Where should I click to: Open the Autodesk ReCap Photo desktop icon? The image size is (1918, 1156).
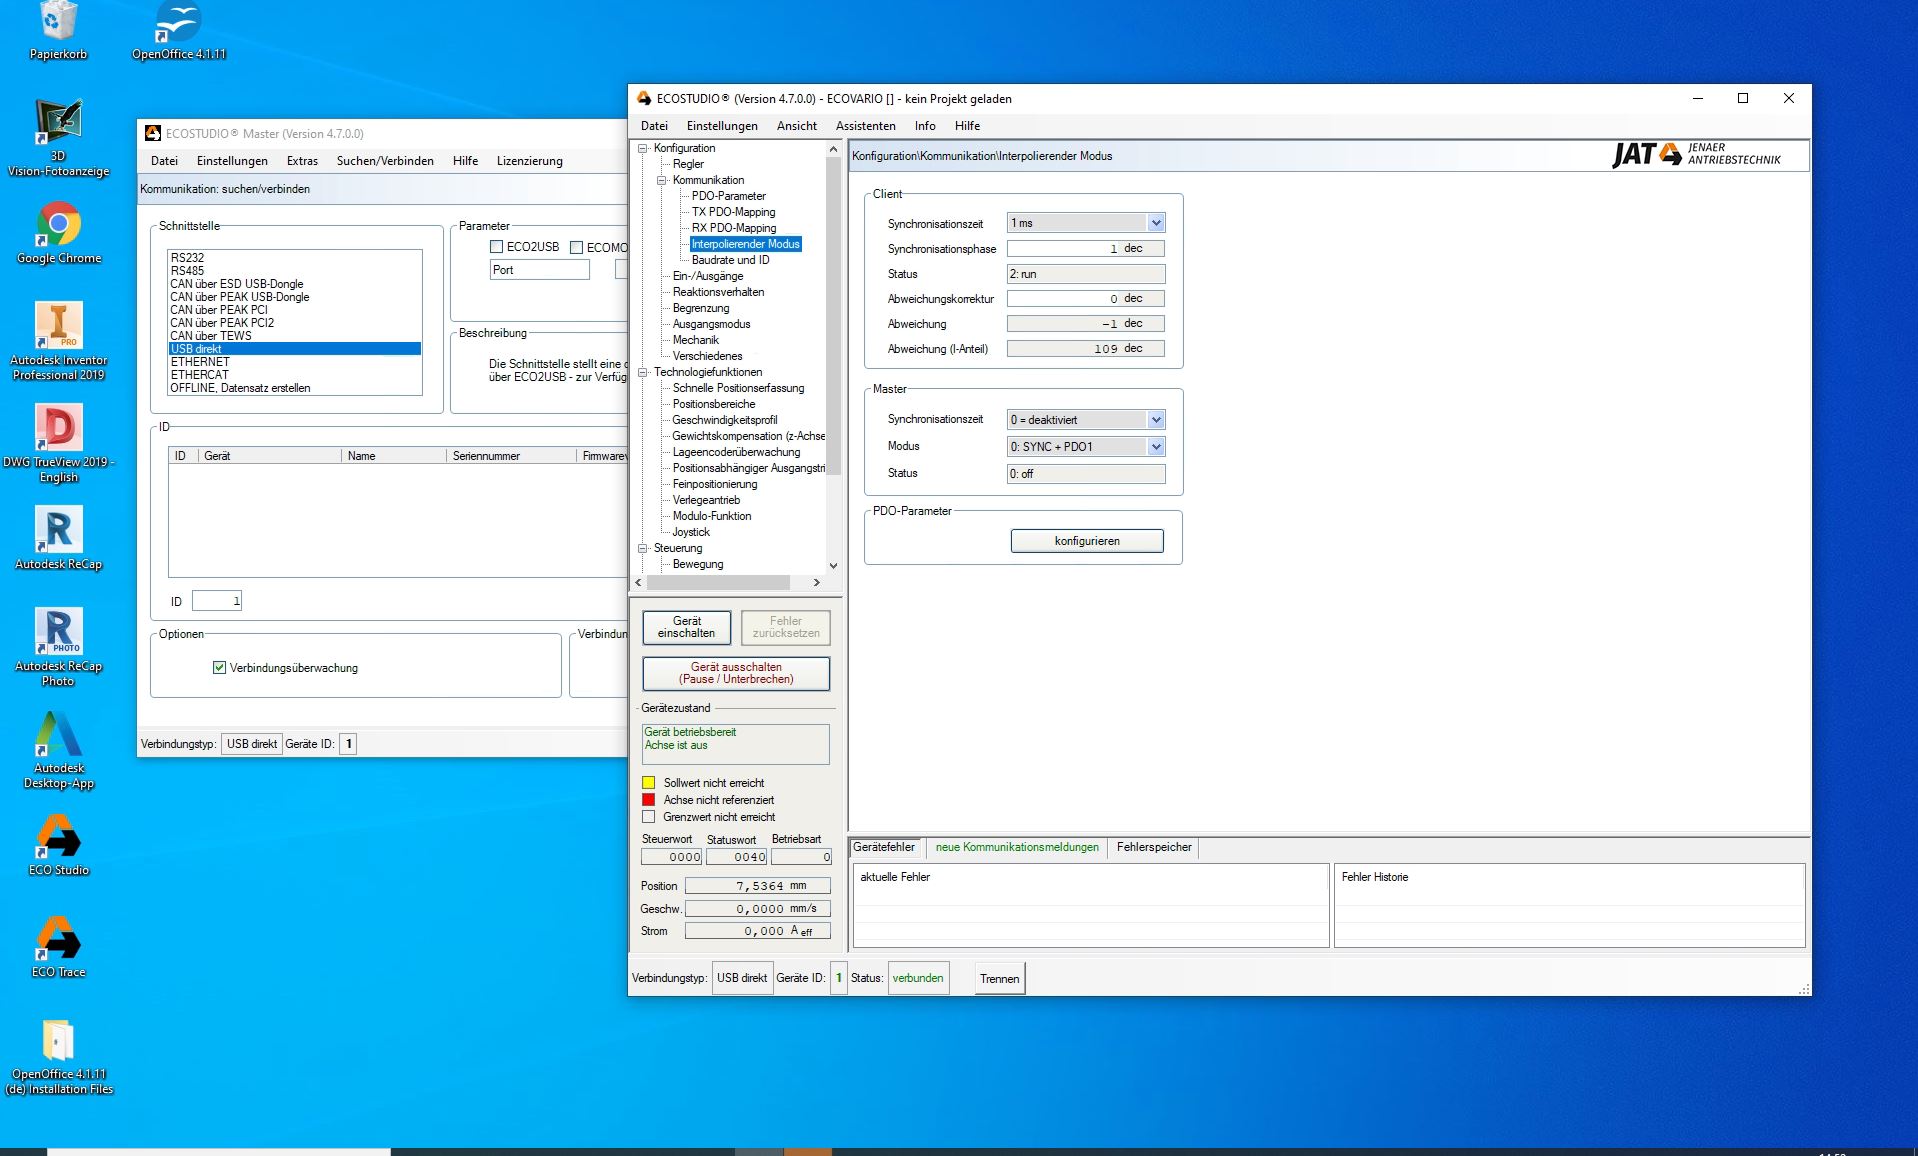(58, 647)
